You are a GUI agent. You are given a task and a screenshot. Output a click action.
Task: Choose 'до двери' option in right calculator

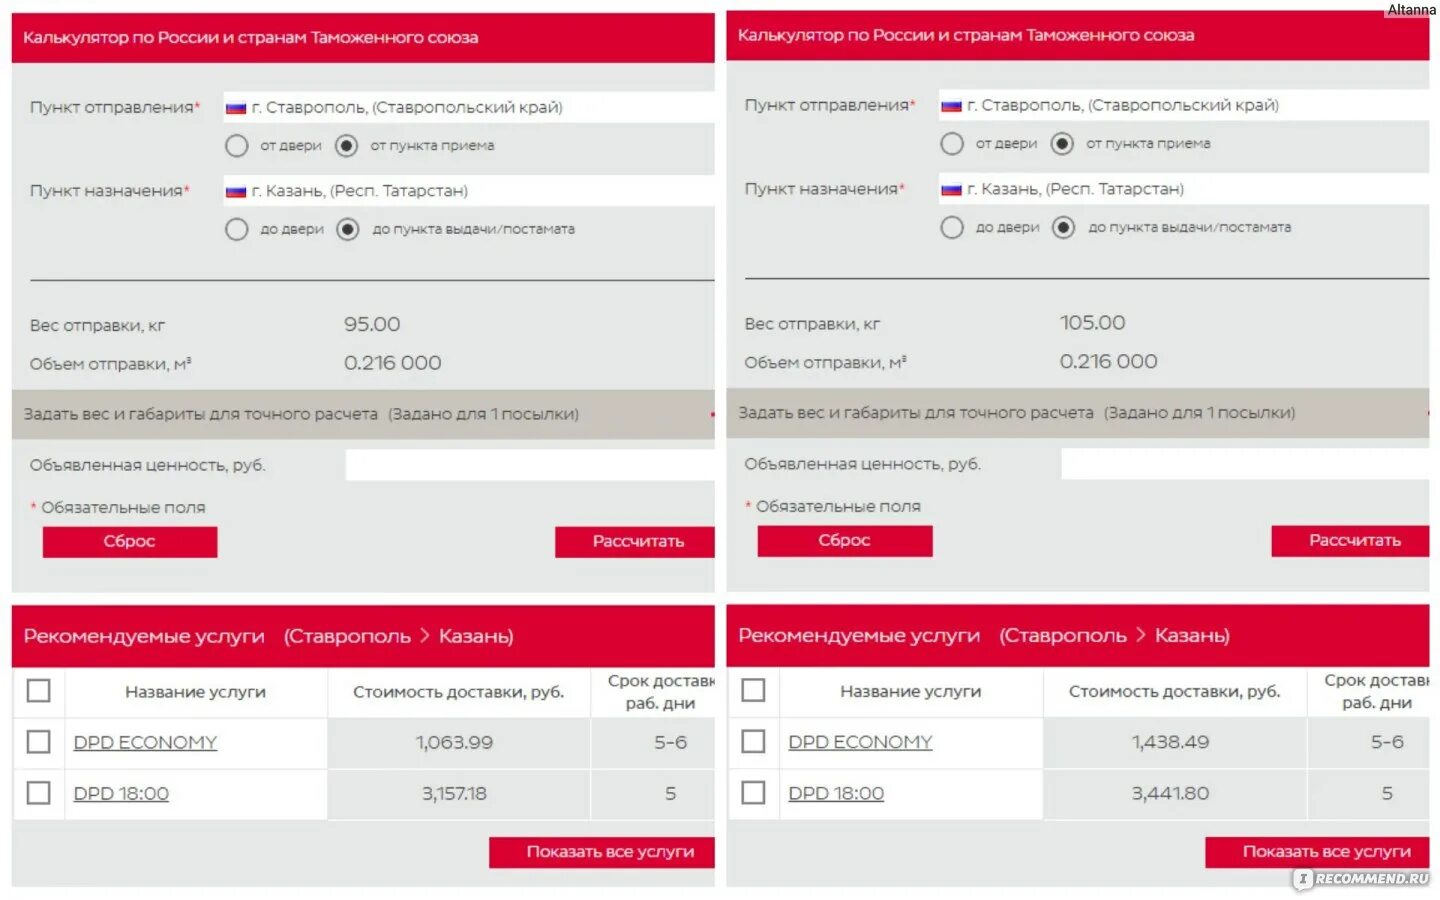click(952, 228)
